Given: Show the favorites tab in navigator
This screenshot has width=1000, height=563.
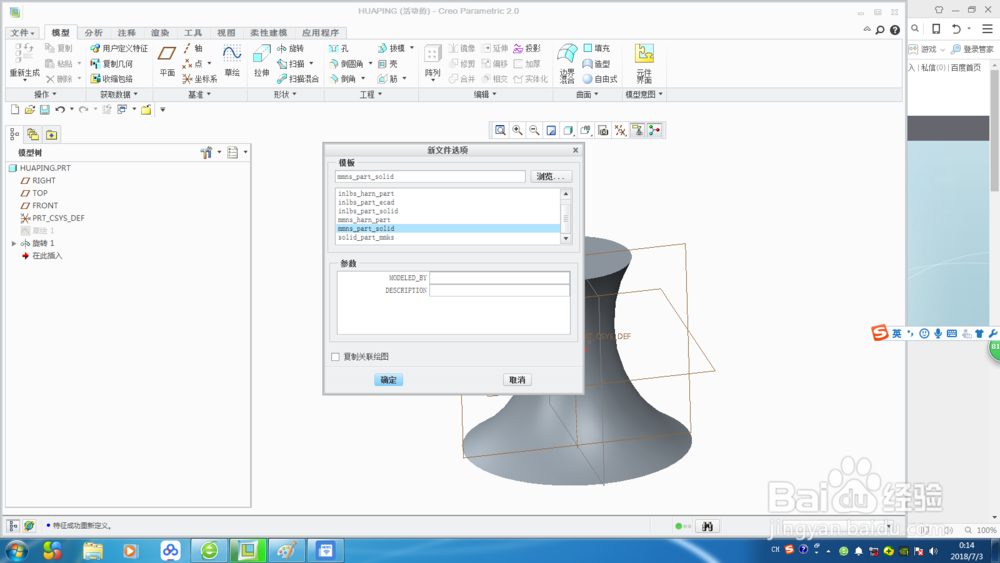Looking at the screenshot, I should (51, 135).
